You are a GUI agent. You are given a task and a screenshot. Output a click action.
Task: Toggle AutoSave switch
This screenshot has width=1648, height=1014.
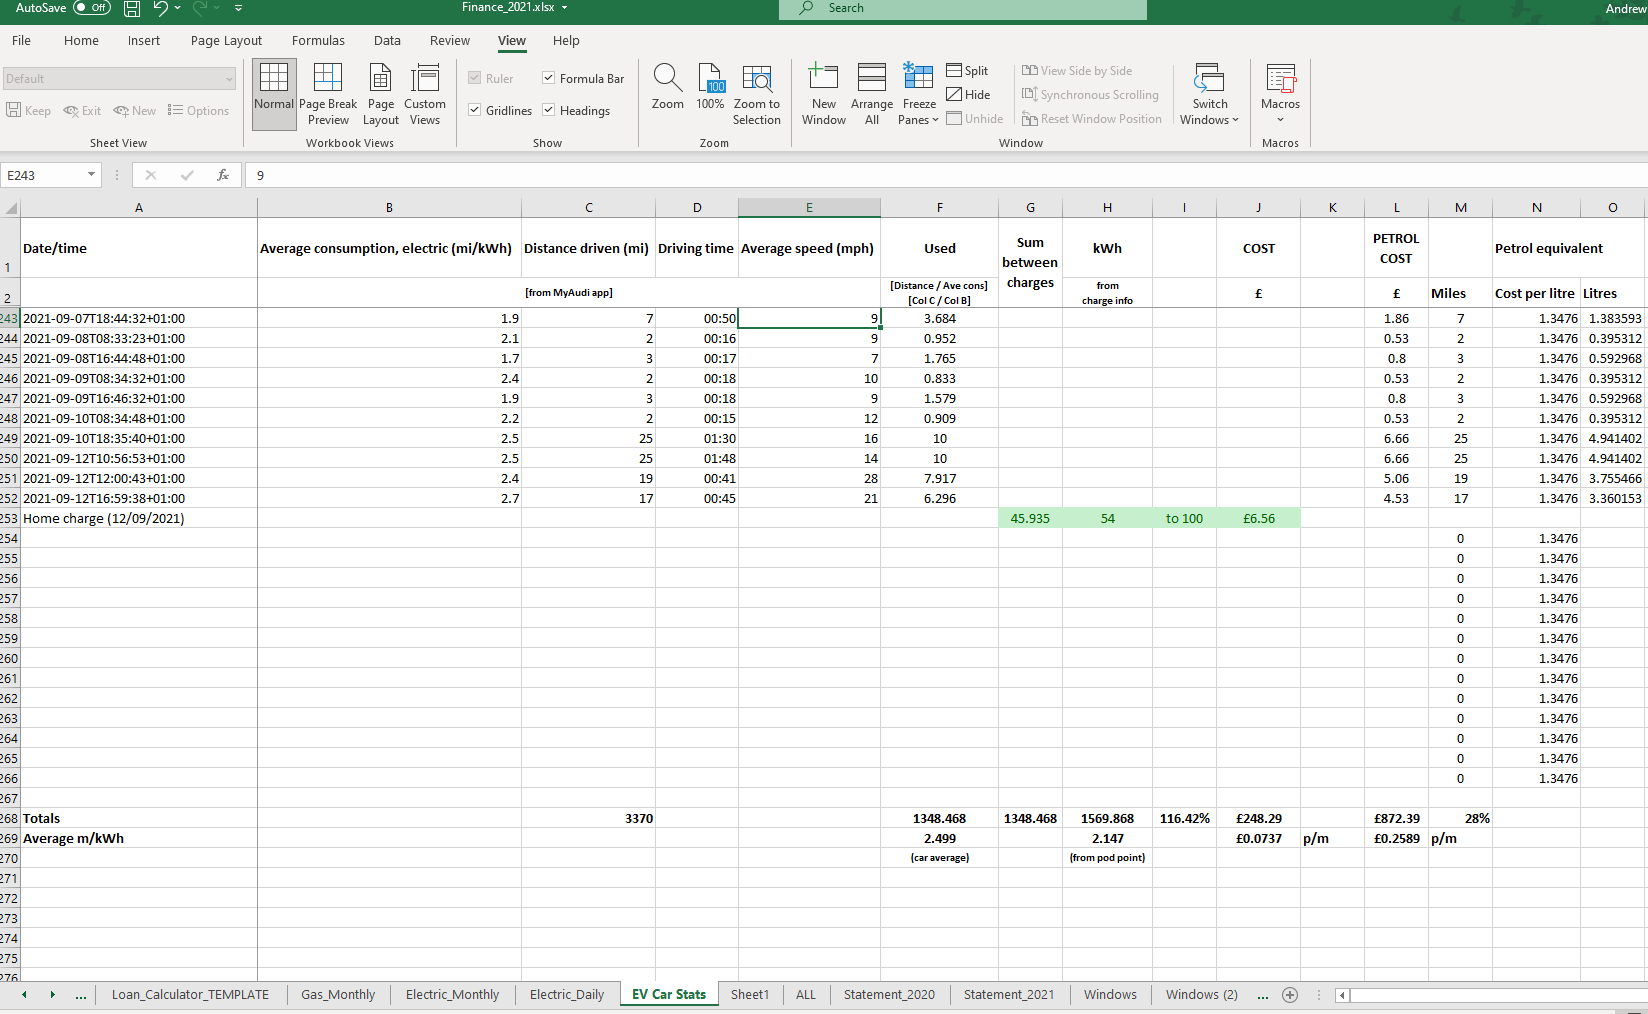pos(92,8)
